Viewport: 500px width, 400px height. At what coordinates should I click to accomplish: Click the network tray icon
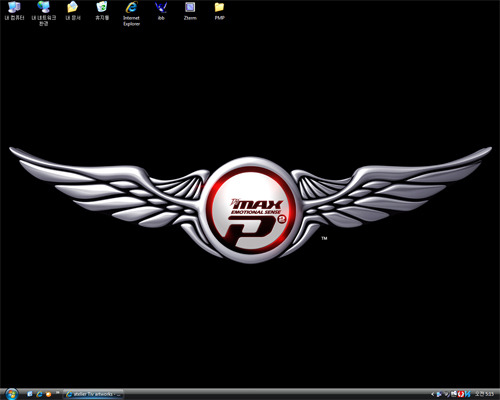point(439,394)
